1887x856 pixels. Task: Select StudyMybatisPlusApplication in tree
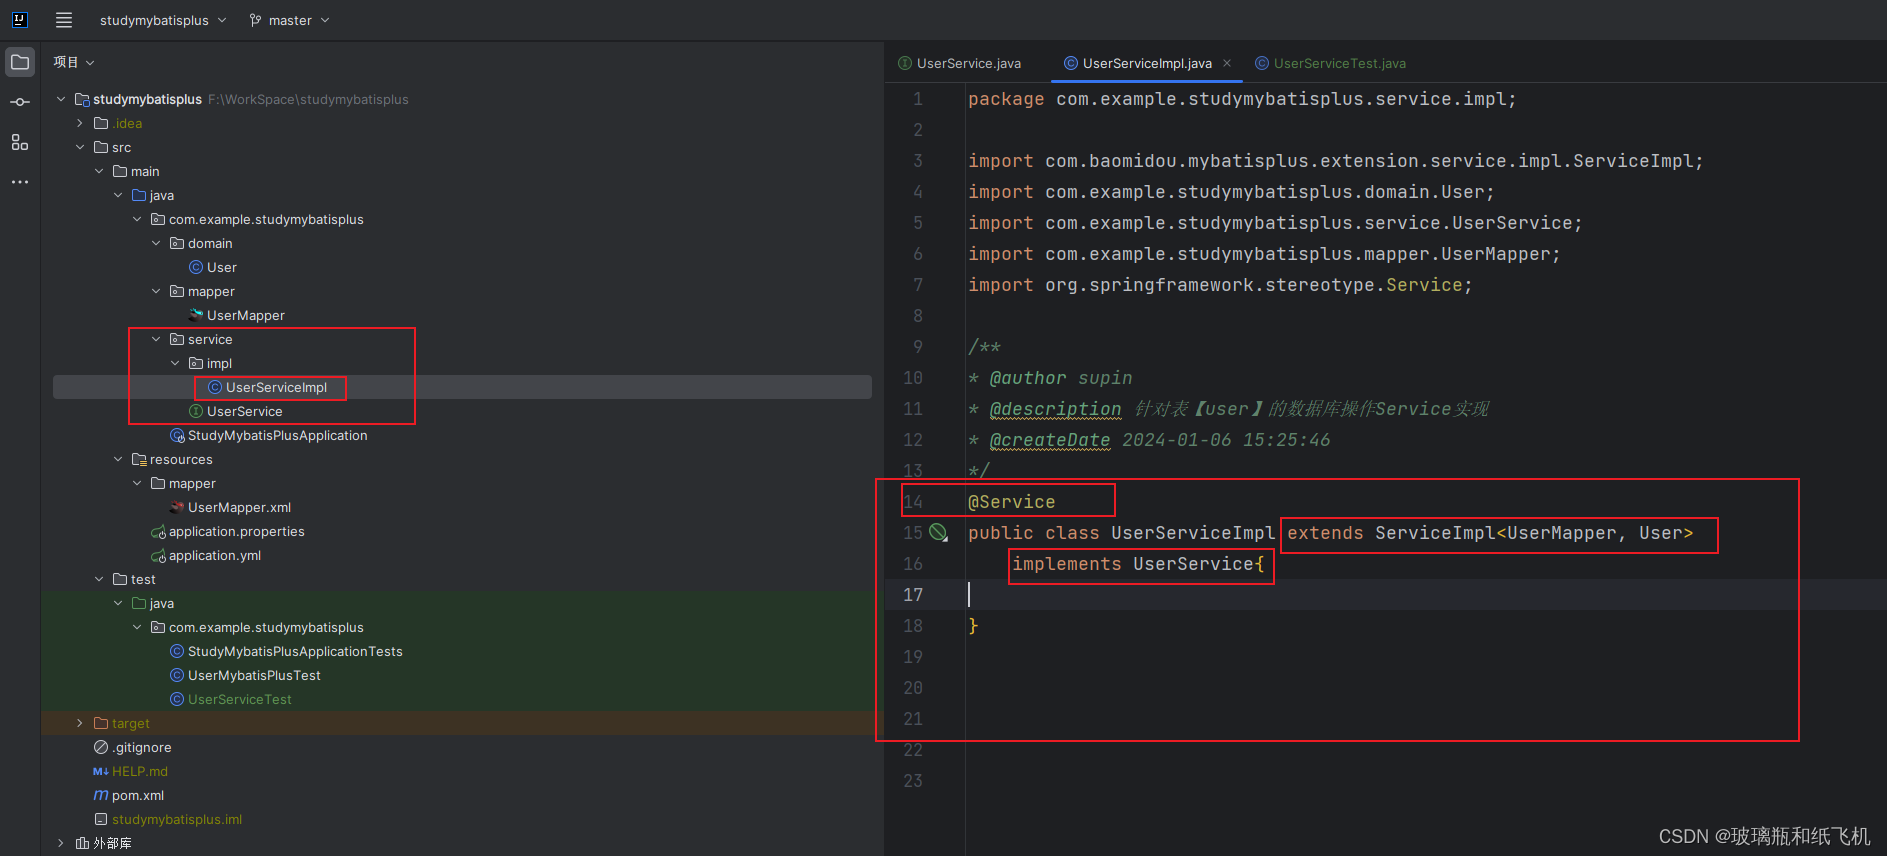click(277, 435)
